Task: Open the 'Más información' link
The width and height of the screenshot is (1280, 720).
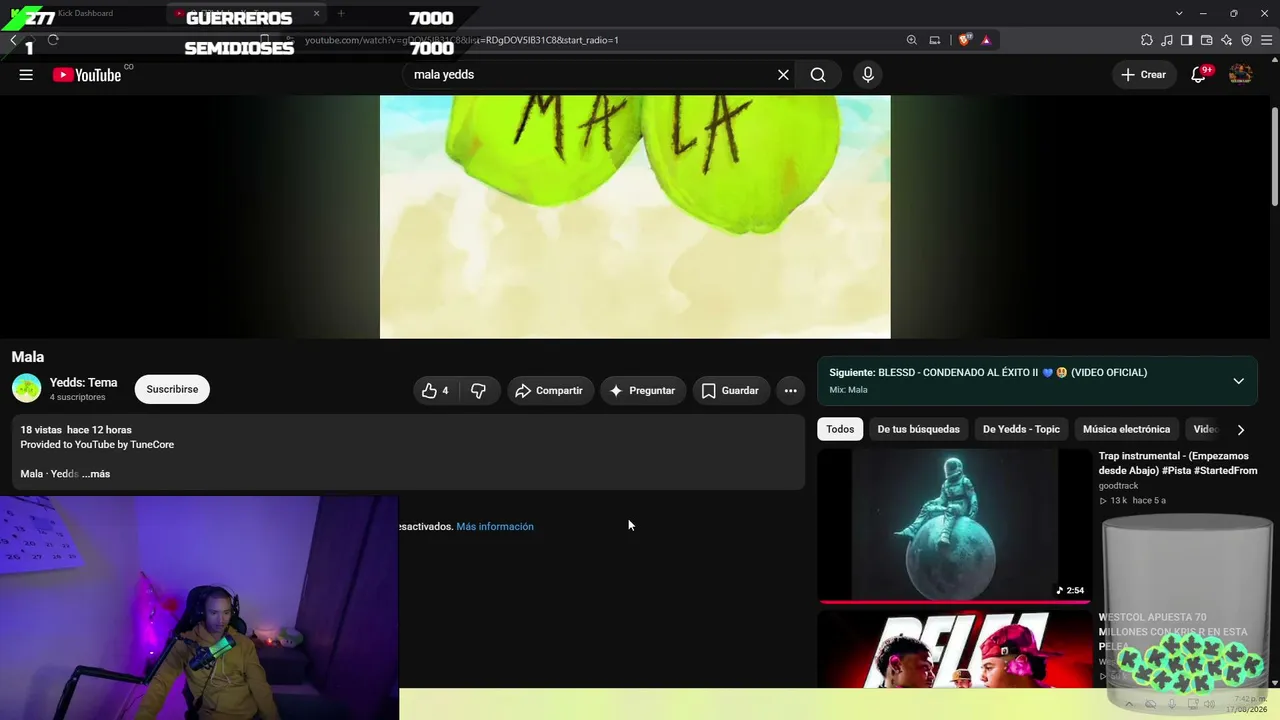Action: pos(495,527)
